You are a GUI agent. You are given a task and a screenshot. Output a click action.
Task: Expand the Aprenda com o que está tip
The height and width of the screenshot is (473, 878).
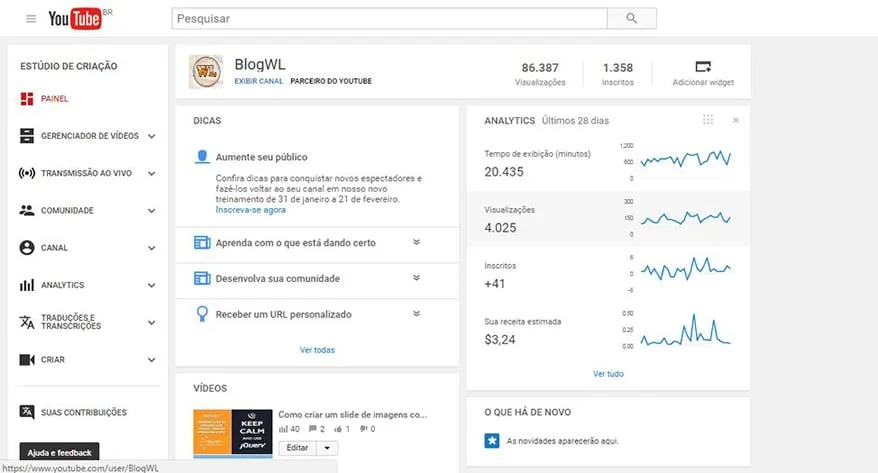point(417,242)
